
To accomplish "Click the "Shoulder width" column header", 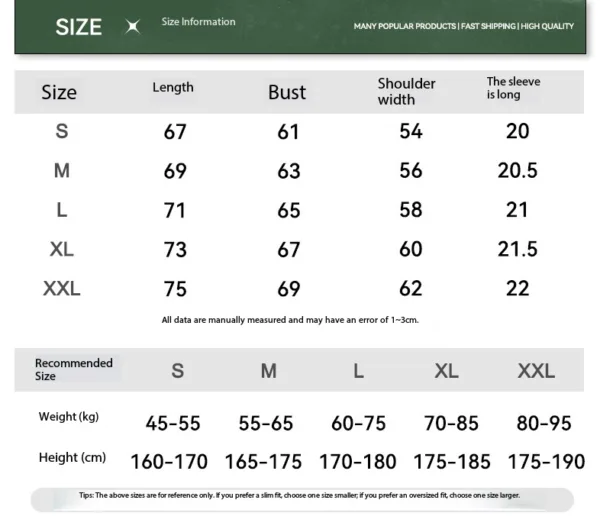I will pos(406,91).
